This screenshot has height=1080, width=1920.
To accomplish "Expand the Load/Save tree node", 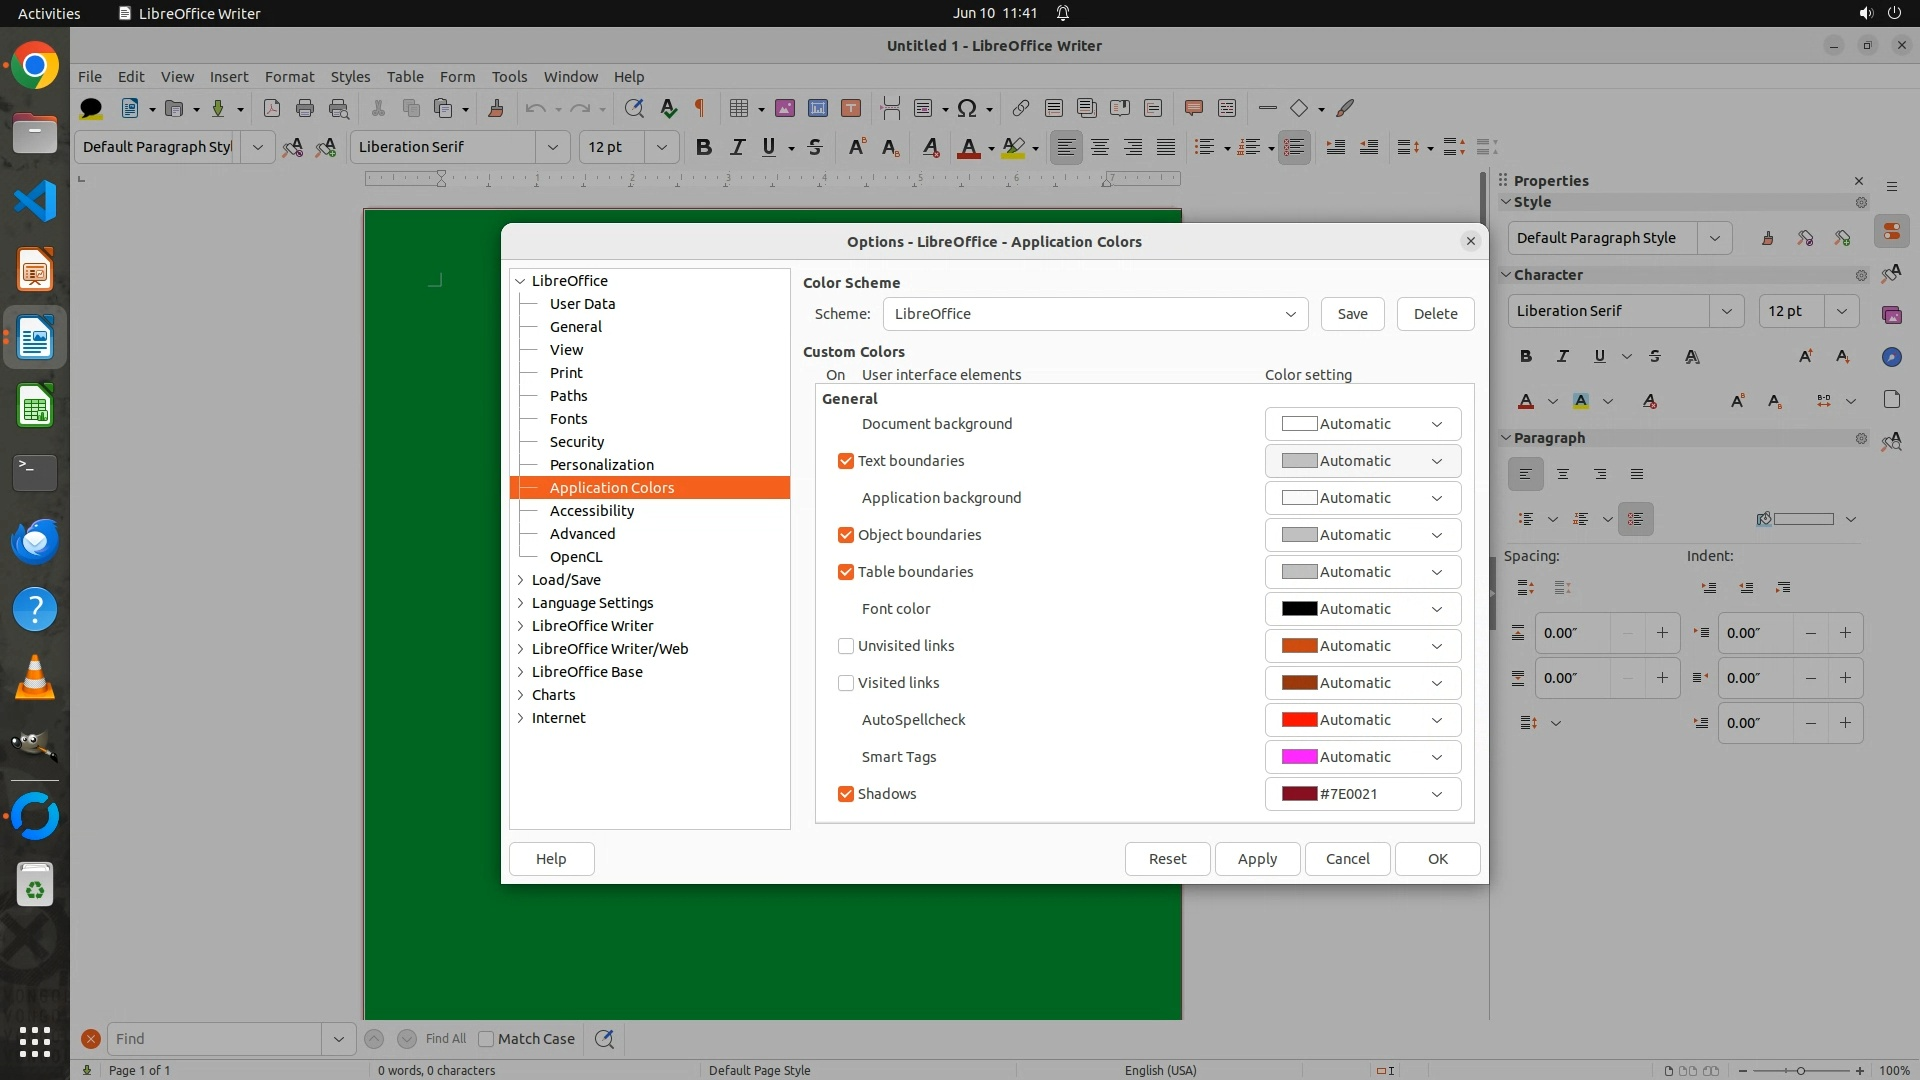I will click(521, 580).
